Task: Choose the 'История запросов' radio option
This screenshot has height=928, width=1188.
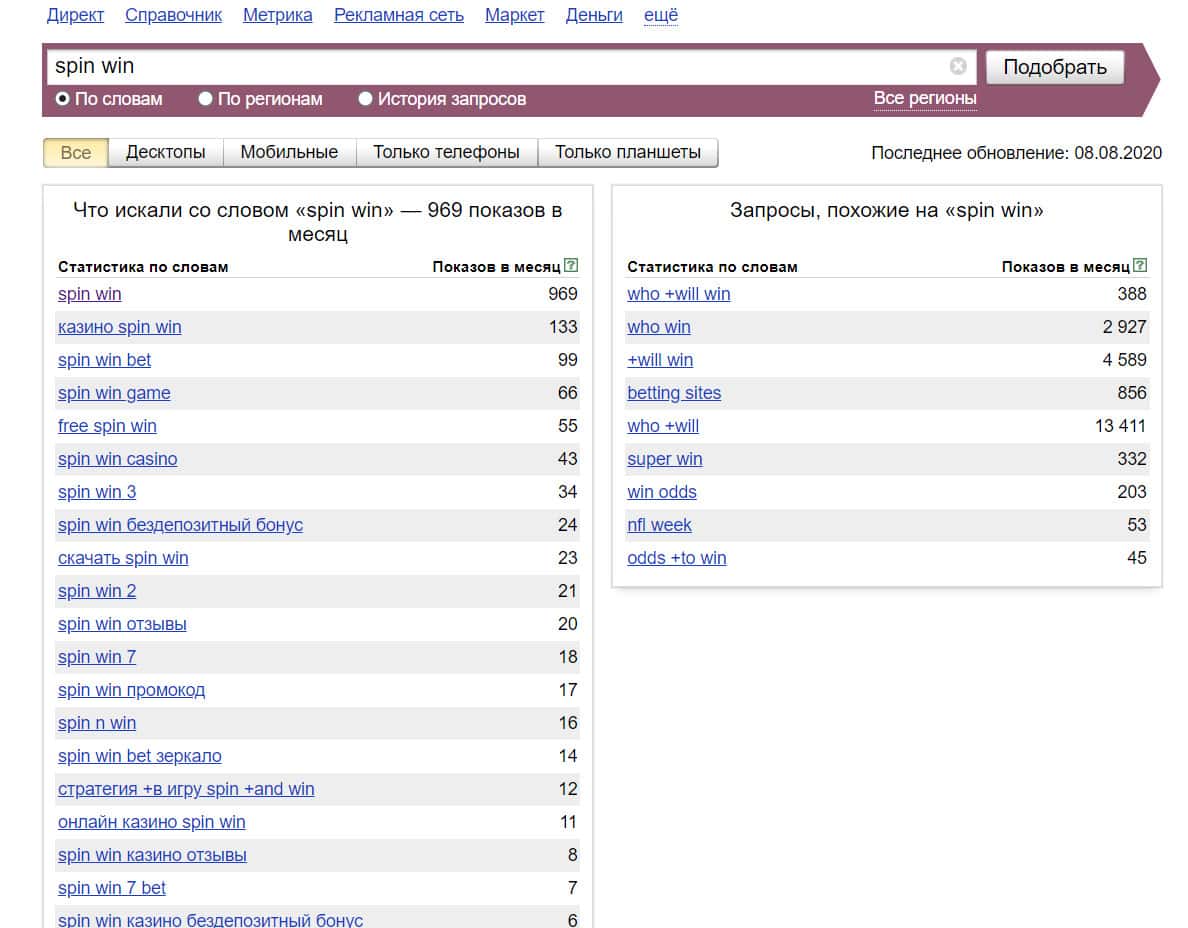Action: (x=366, y=99)
